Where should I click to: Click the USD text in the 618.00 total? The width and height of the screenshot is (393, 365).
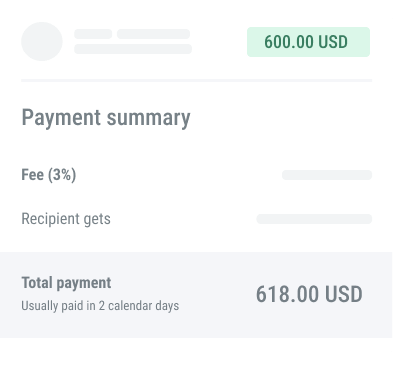344,294
